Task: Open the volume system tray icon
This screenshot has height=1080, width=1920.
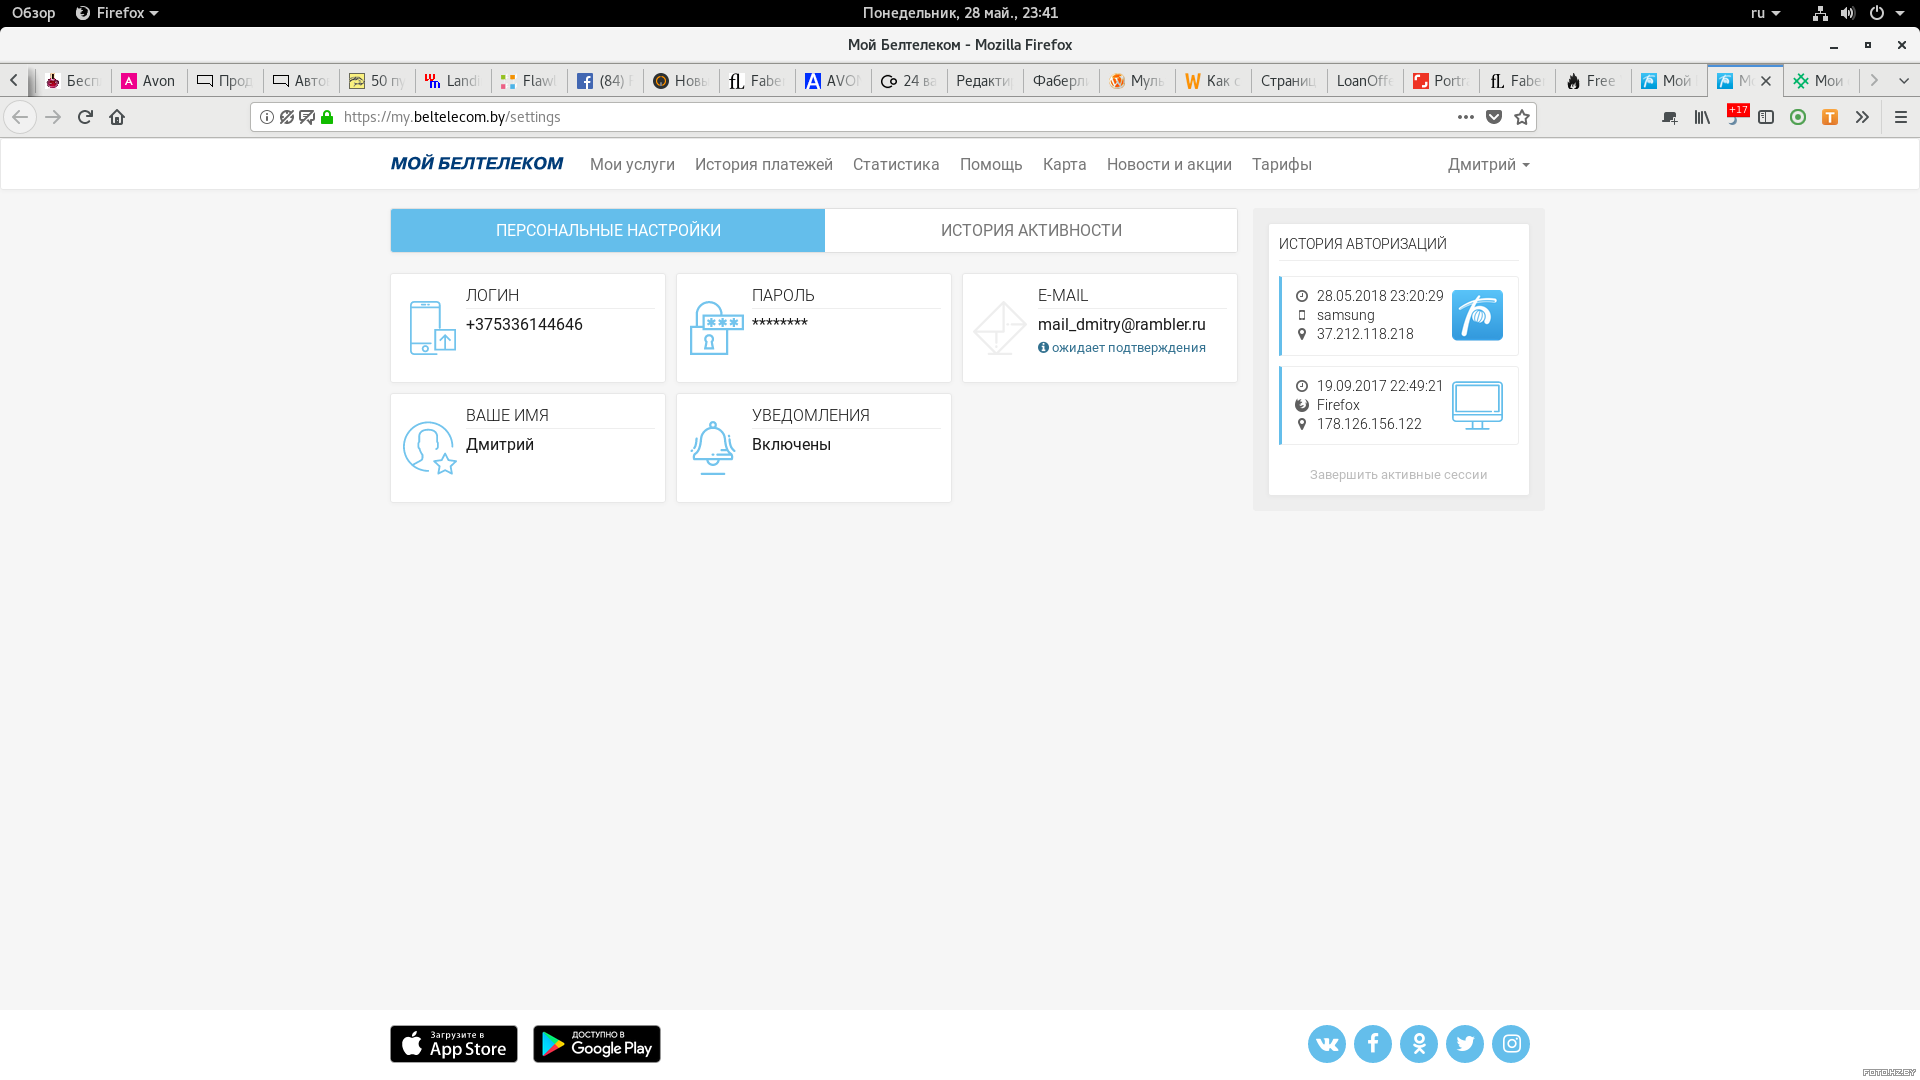Action: tap(1848, 13)
